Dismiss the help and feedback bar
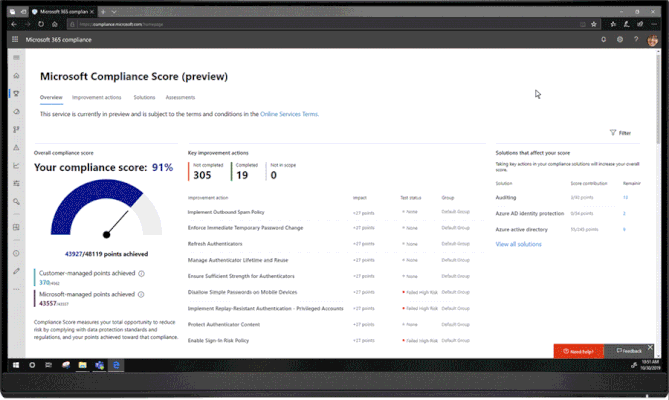The image size is (669, 400). point(650,348)
